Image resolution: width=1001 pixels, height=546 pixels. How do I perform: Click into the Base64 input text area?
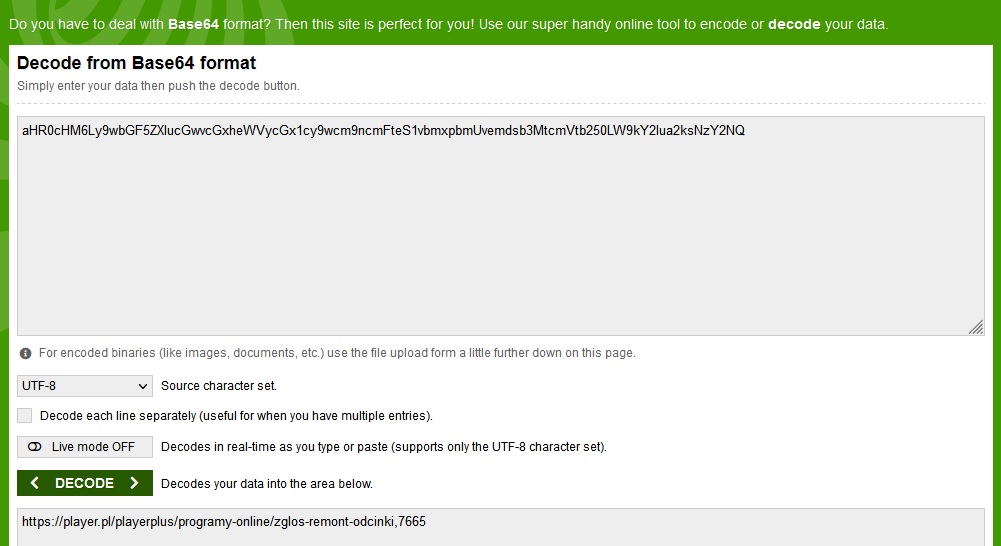coord(500,230)
